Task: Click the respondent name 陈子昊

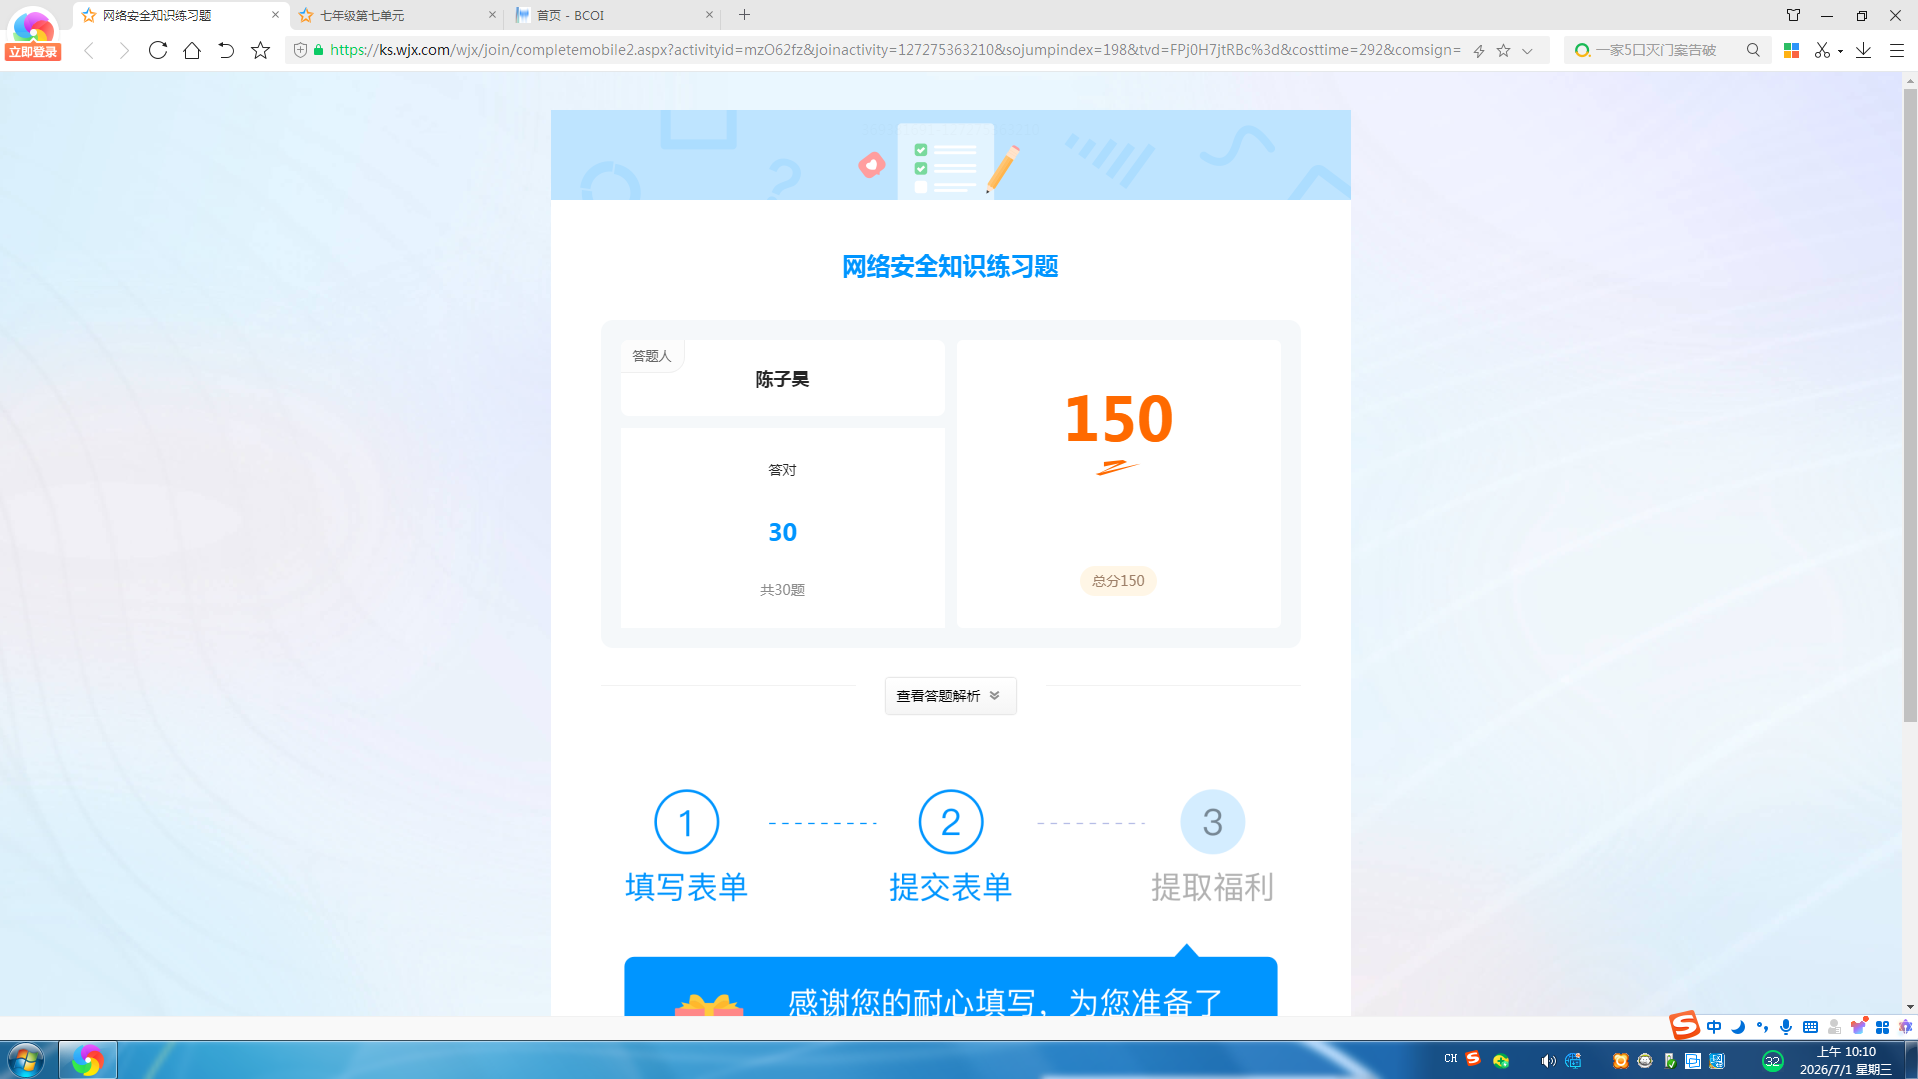Action: pos(782,379)
